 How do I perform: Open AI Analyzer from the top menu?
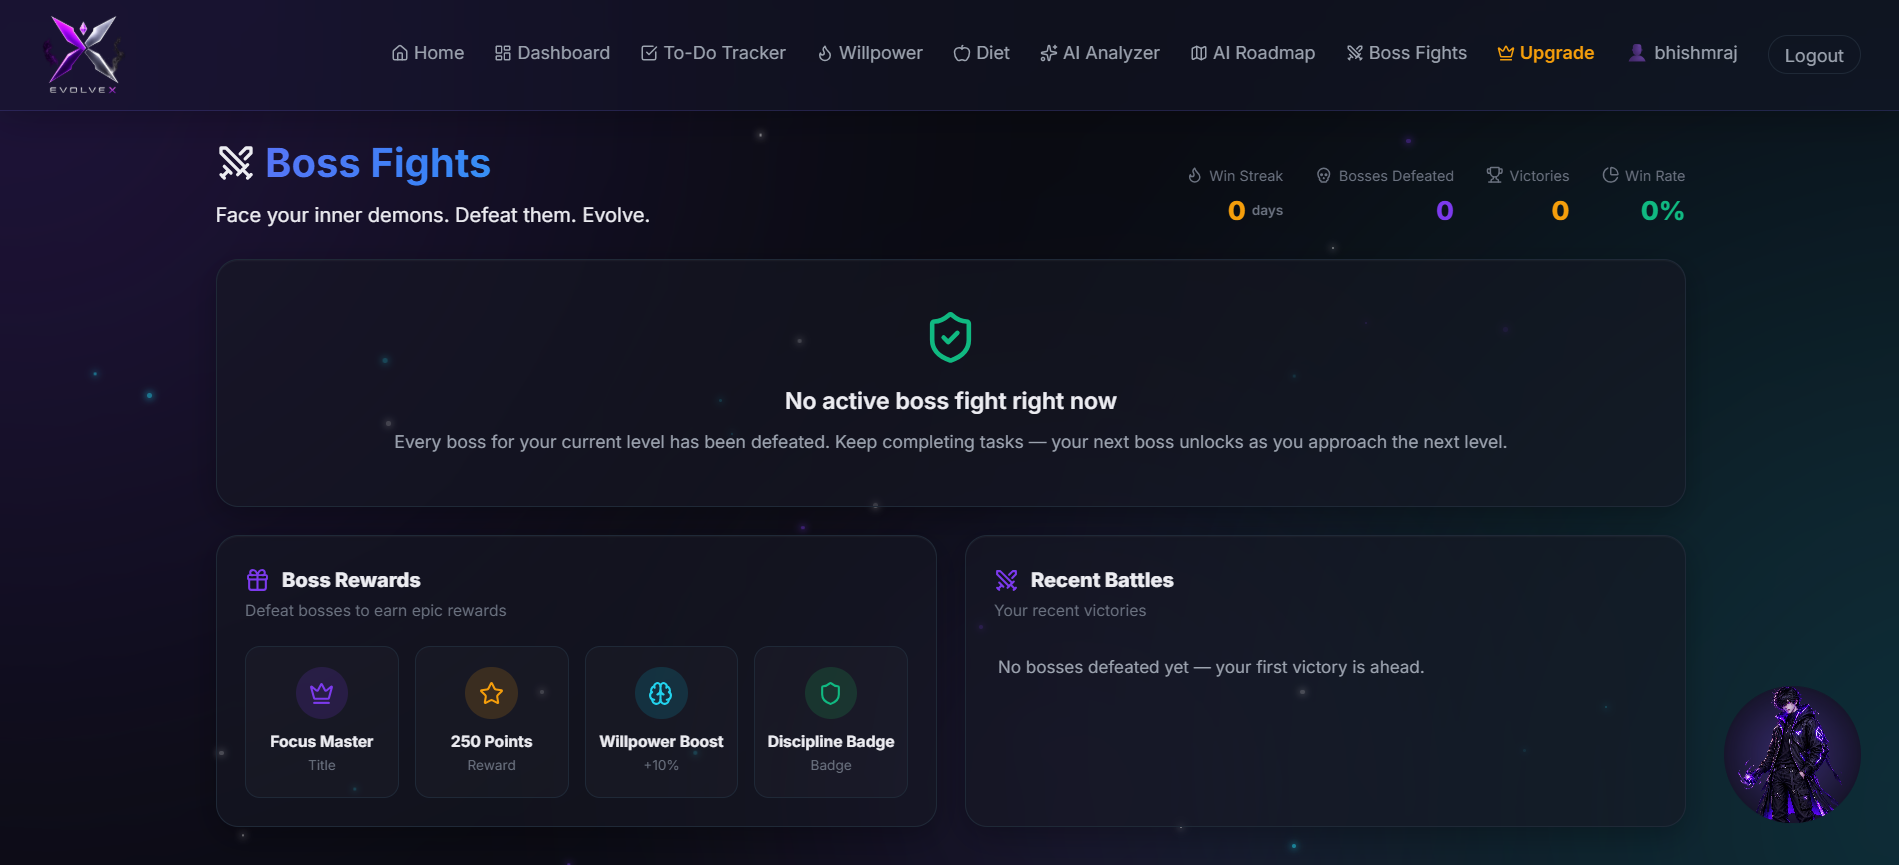[1100, 53]
